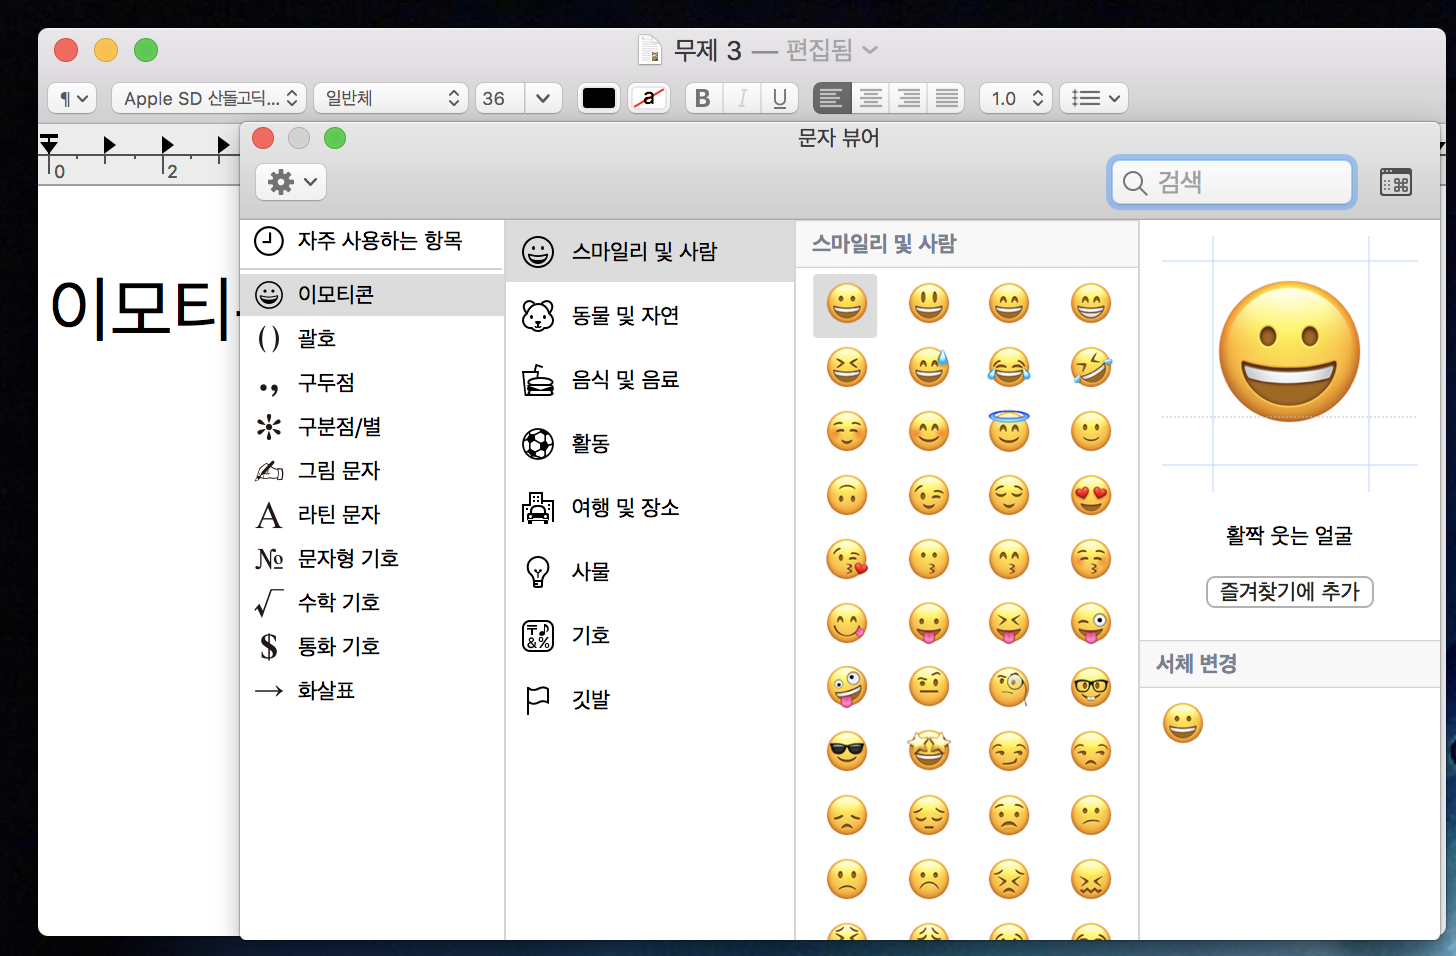Expand the font size 36 arrow
Screen dimensions: 1456x956
click(x=543, y=98)
